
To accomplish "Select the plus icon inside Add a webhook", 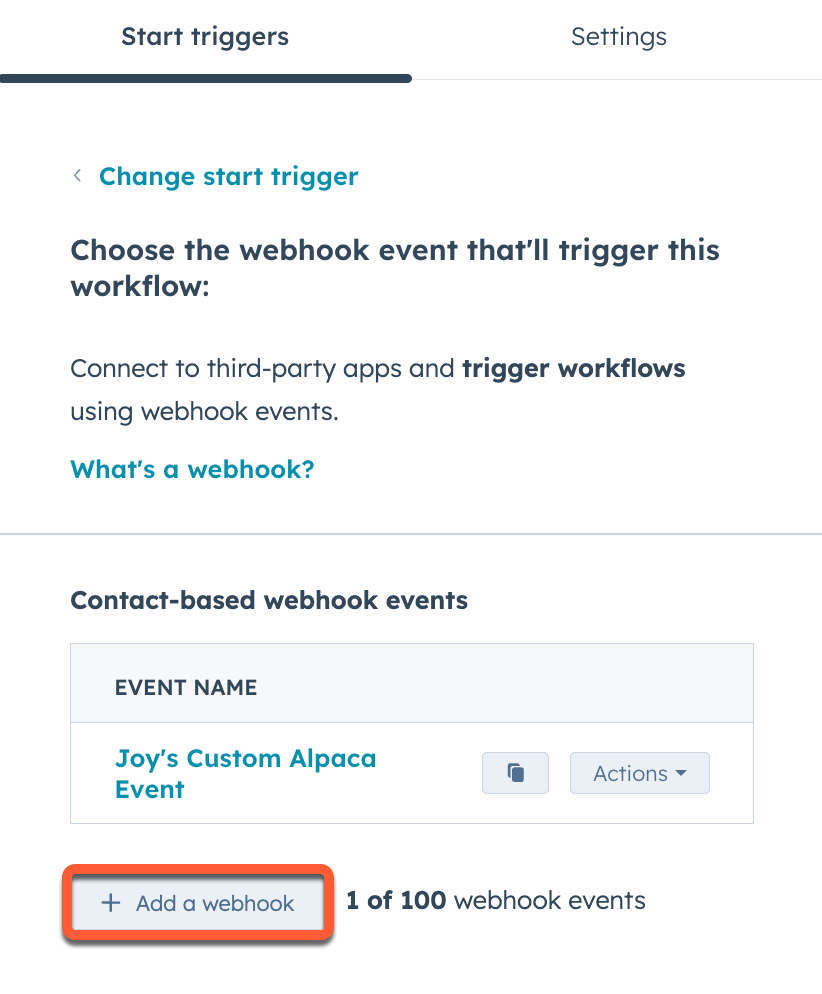I will pyautogui.click(x=110, y=902).
